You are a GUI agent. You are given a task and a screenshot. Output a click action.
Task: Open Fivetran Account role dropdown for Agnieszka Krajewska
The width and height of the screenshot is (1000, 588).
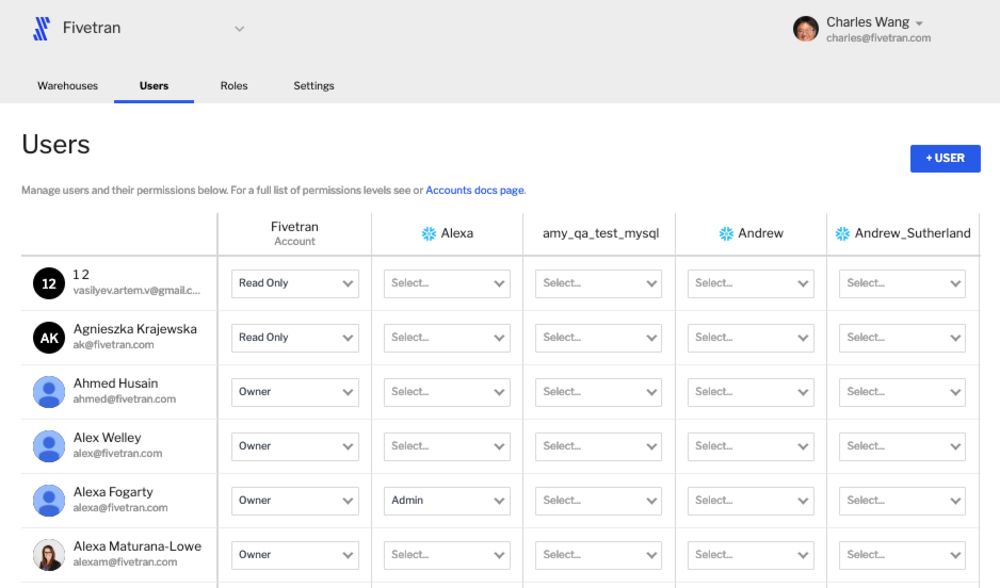coord(295,337)
